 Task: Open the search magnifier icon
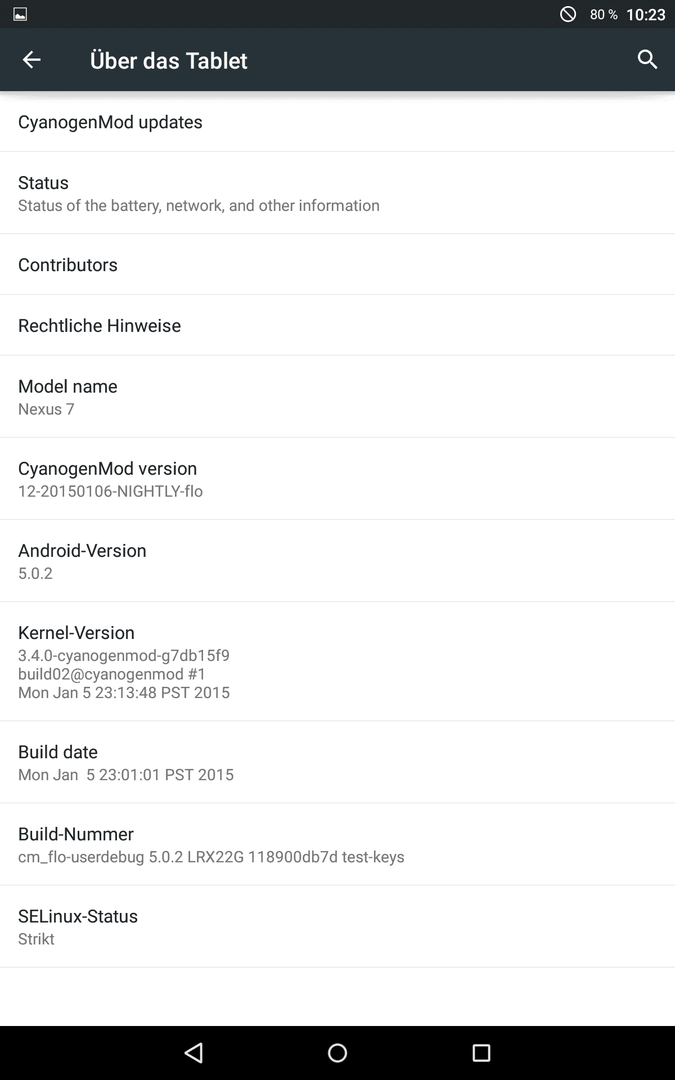(x=647, y=60)
